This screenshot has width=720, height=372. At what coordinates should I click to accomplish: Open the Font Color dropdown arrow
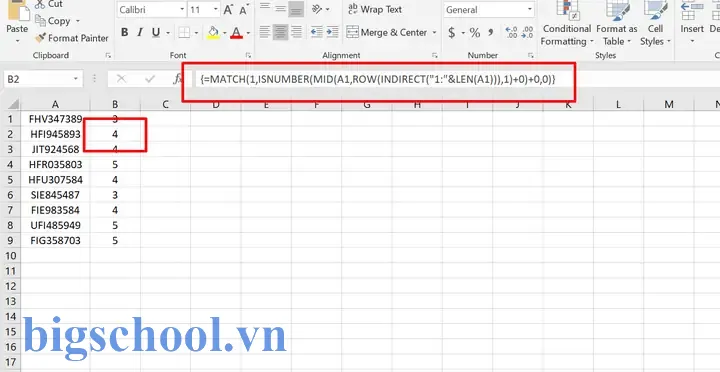click(x=248, y=33)
